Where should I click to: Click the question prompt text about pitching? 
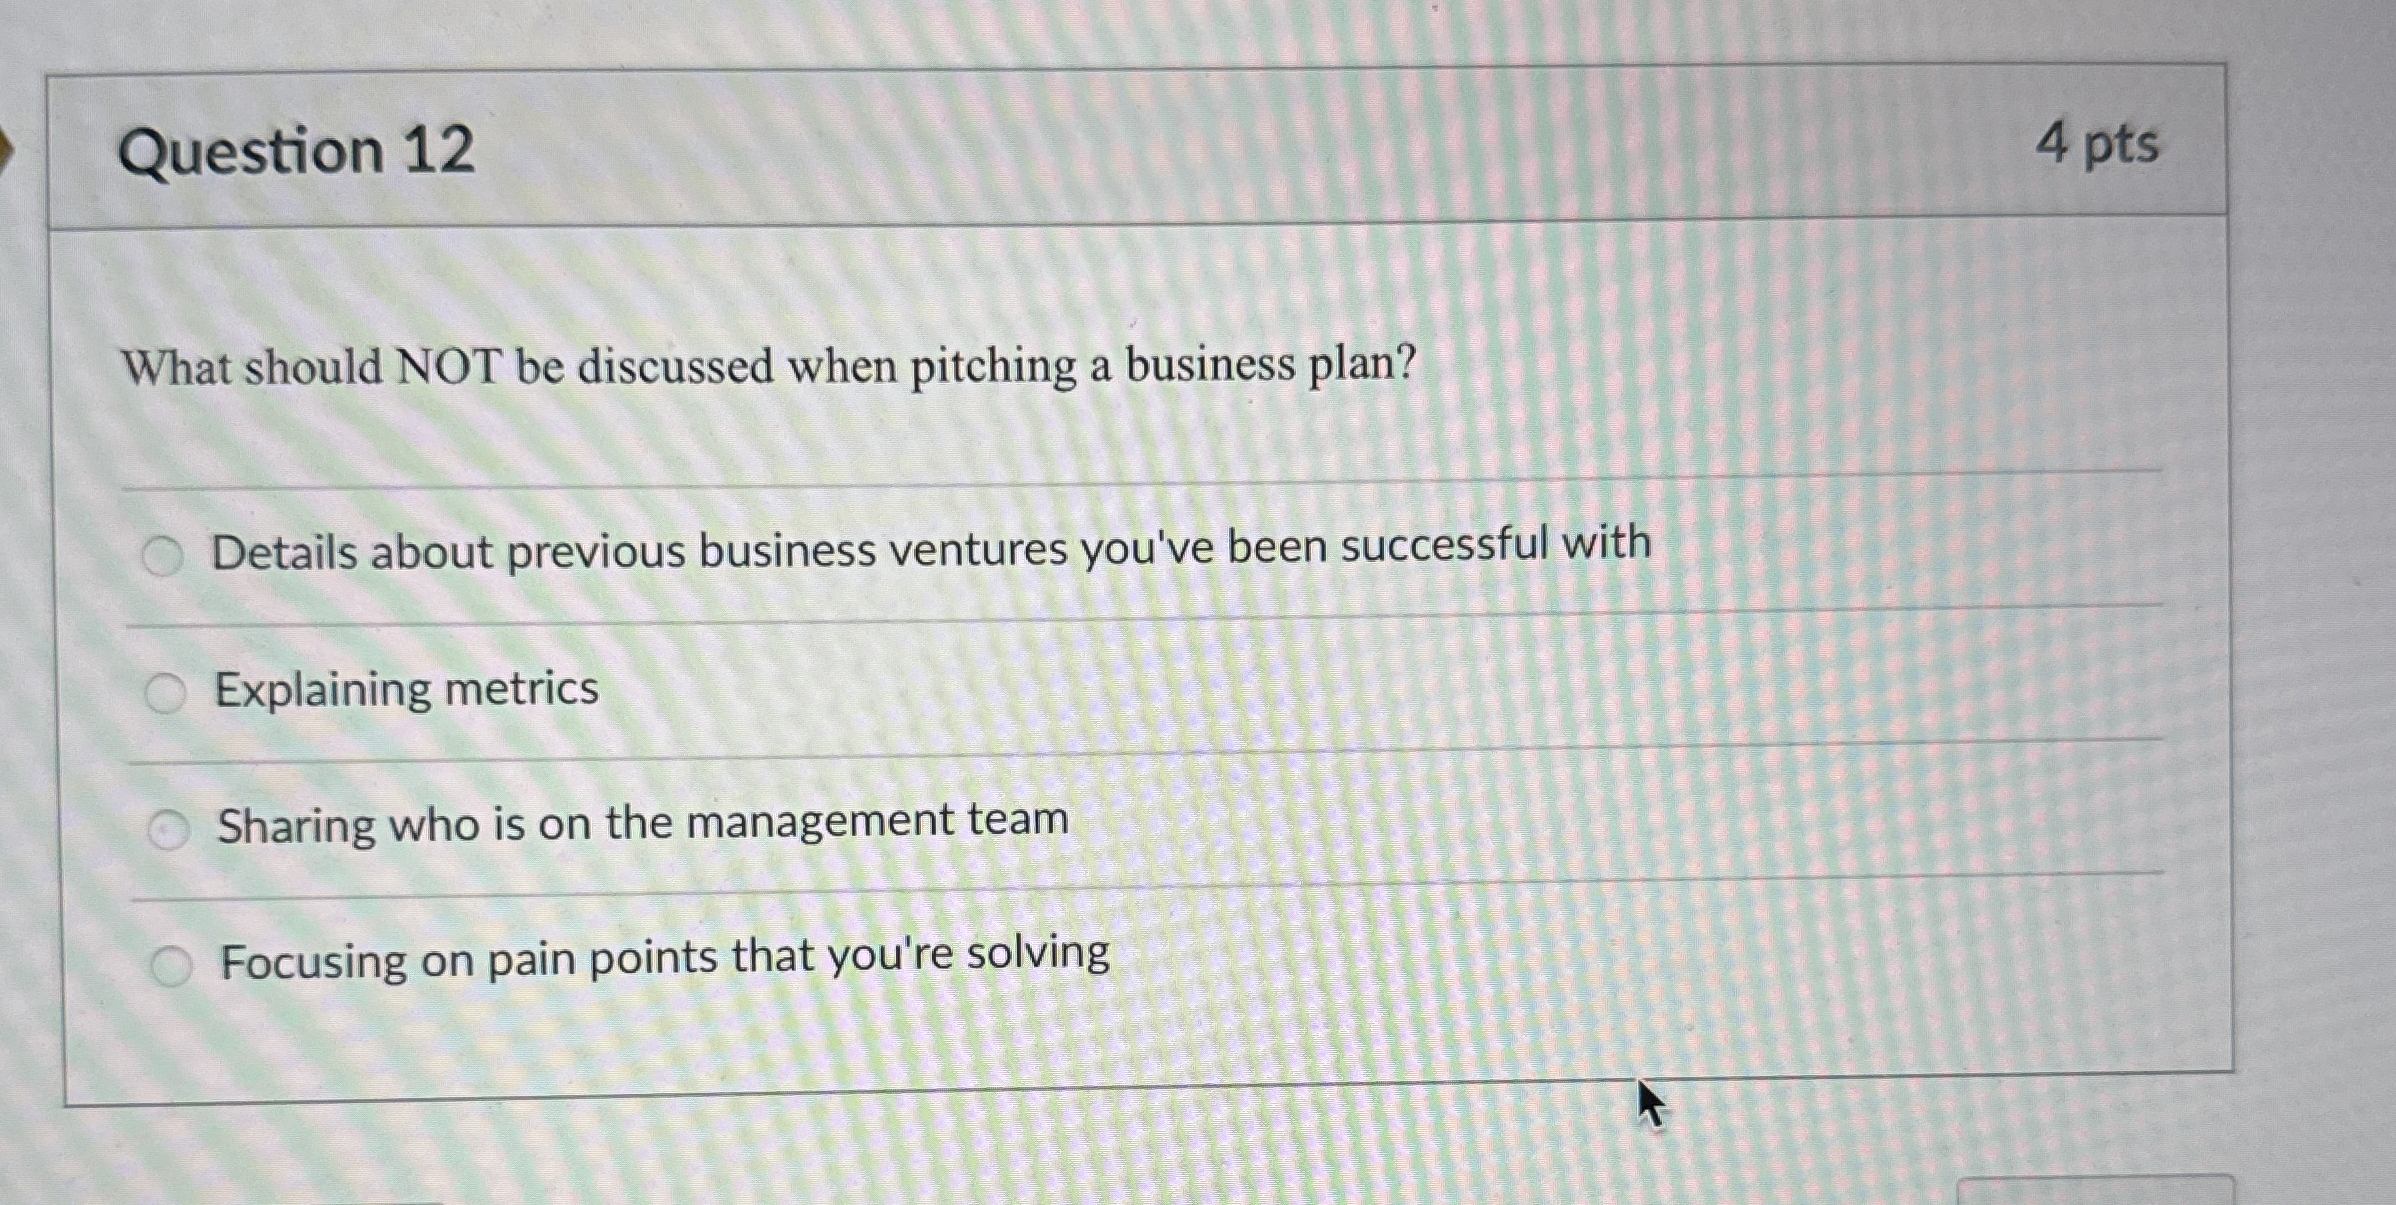click(766, 366)
